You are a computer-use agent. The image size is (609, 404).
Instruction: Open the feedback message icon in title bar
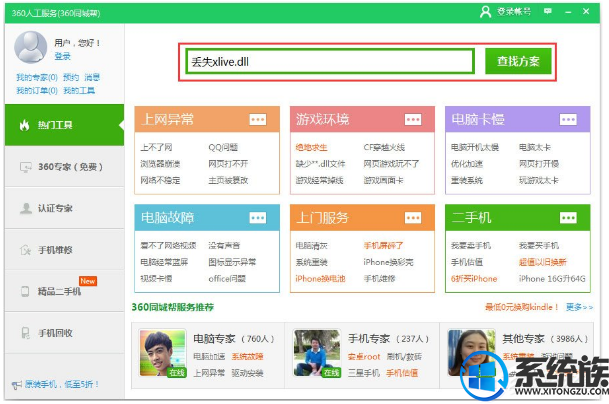click(548, 12)
